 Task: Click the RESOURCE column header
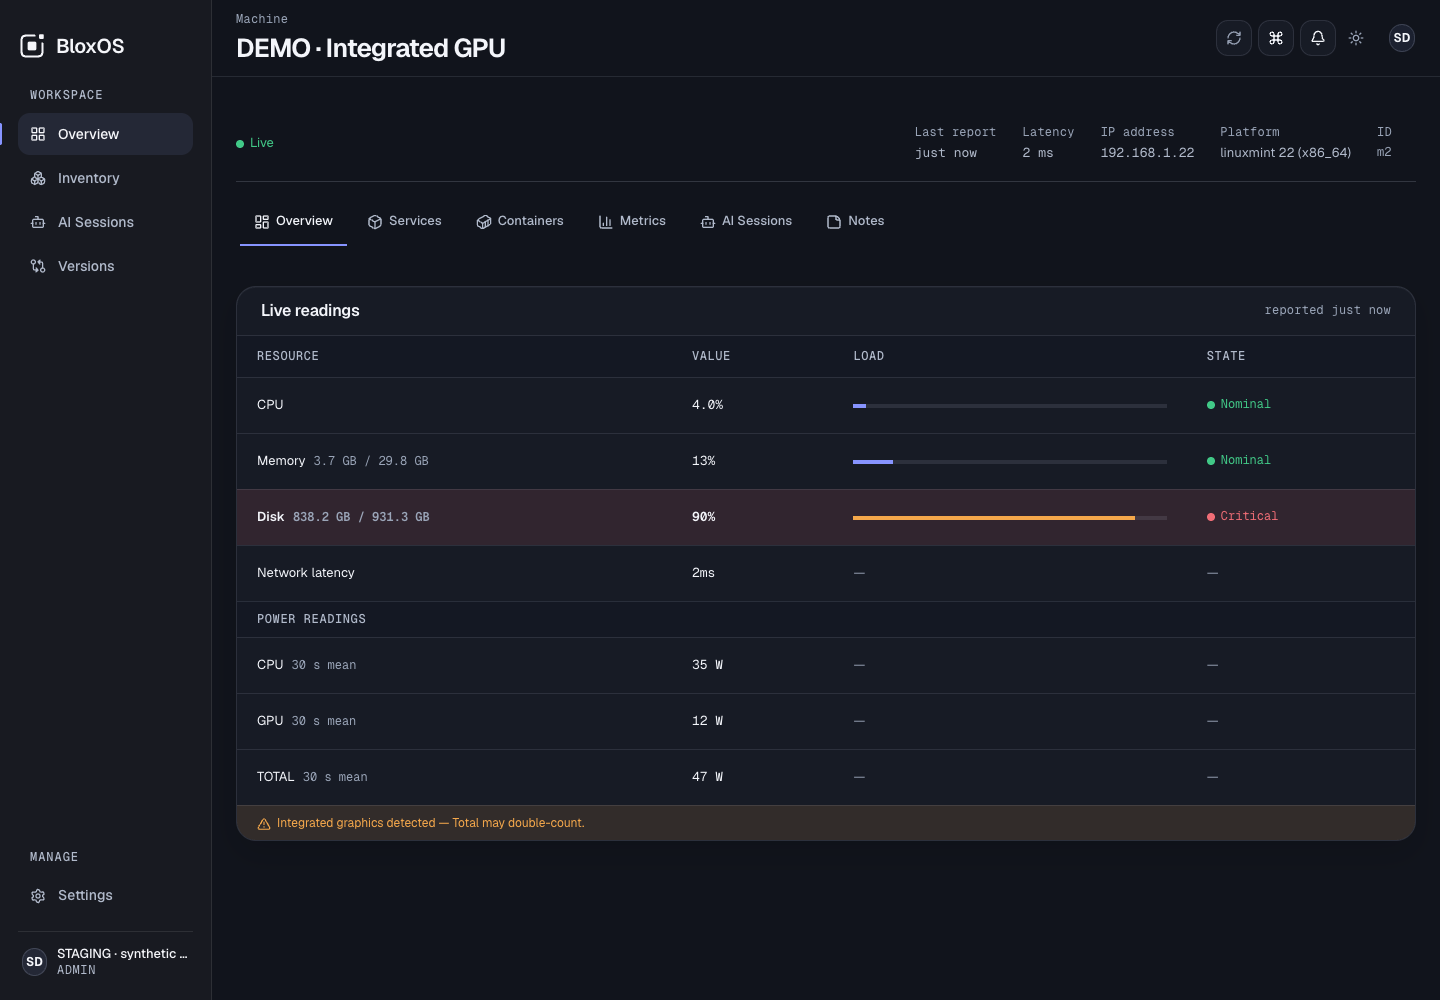(288, 356)
